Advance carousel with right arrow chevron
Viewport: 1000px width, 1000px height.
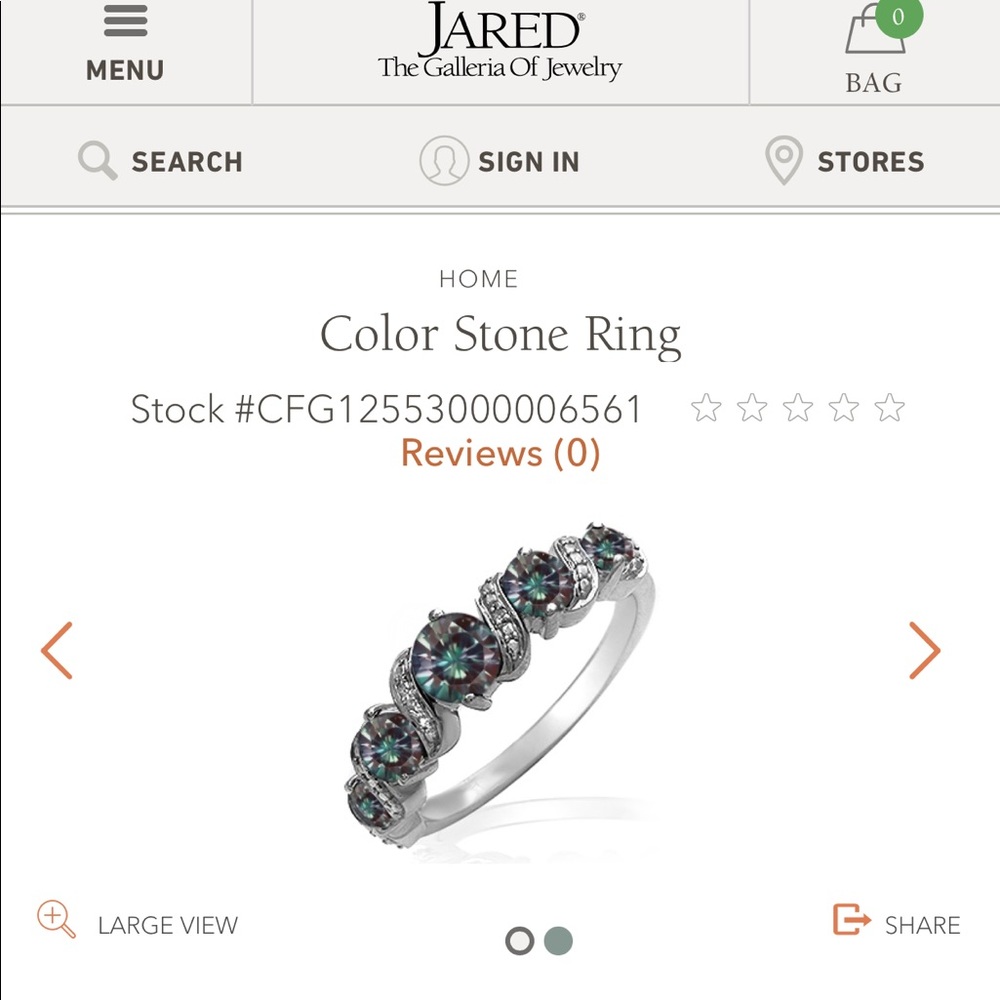(x=925, y=650)
